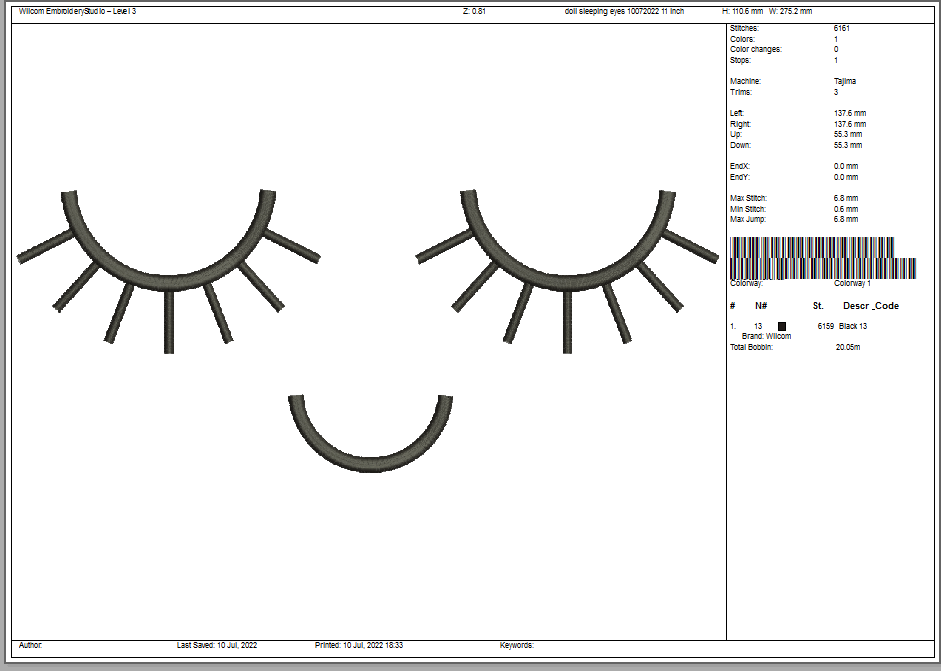The image size is (941, 671).
Task: Click the Machine value 'Tajima'
Action: point(845,81)
